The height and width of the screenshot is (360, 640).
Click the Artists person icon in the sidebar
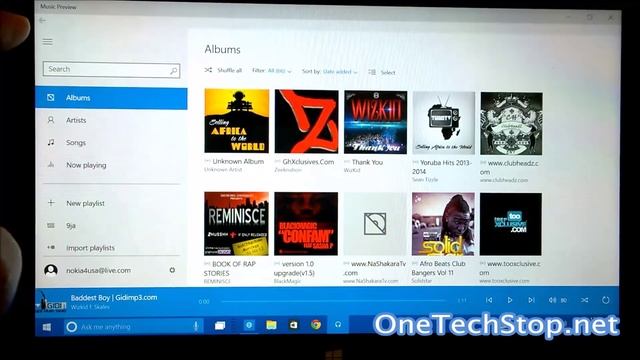[x=51, y=120]
